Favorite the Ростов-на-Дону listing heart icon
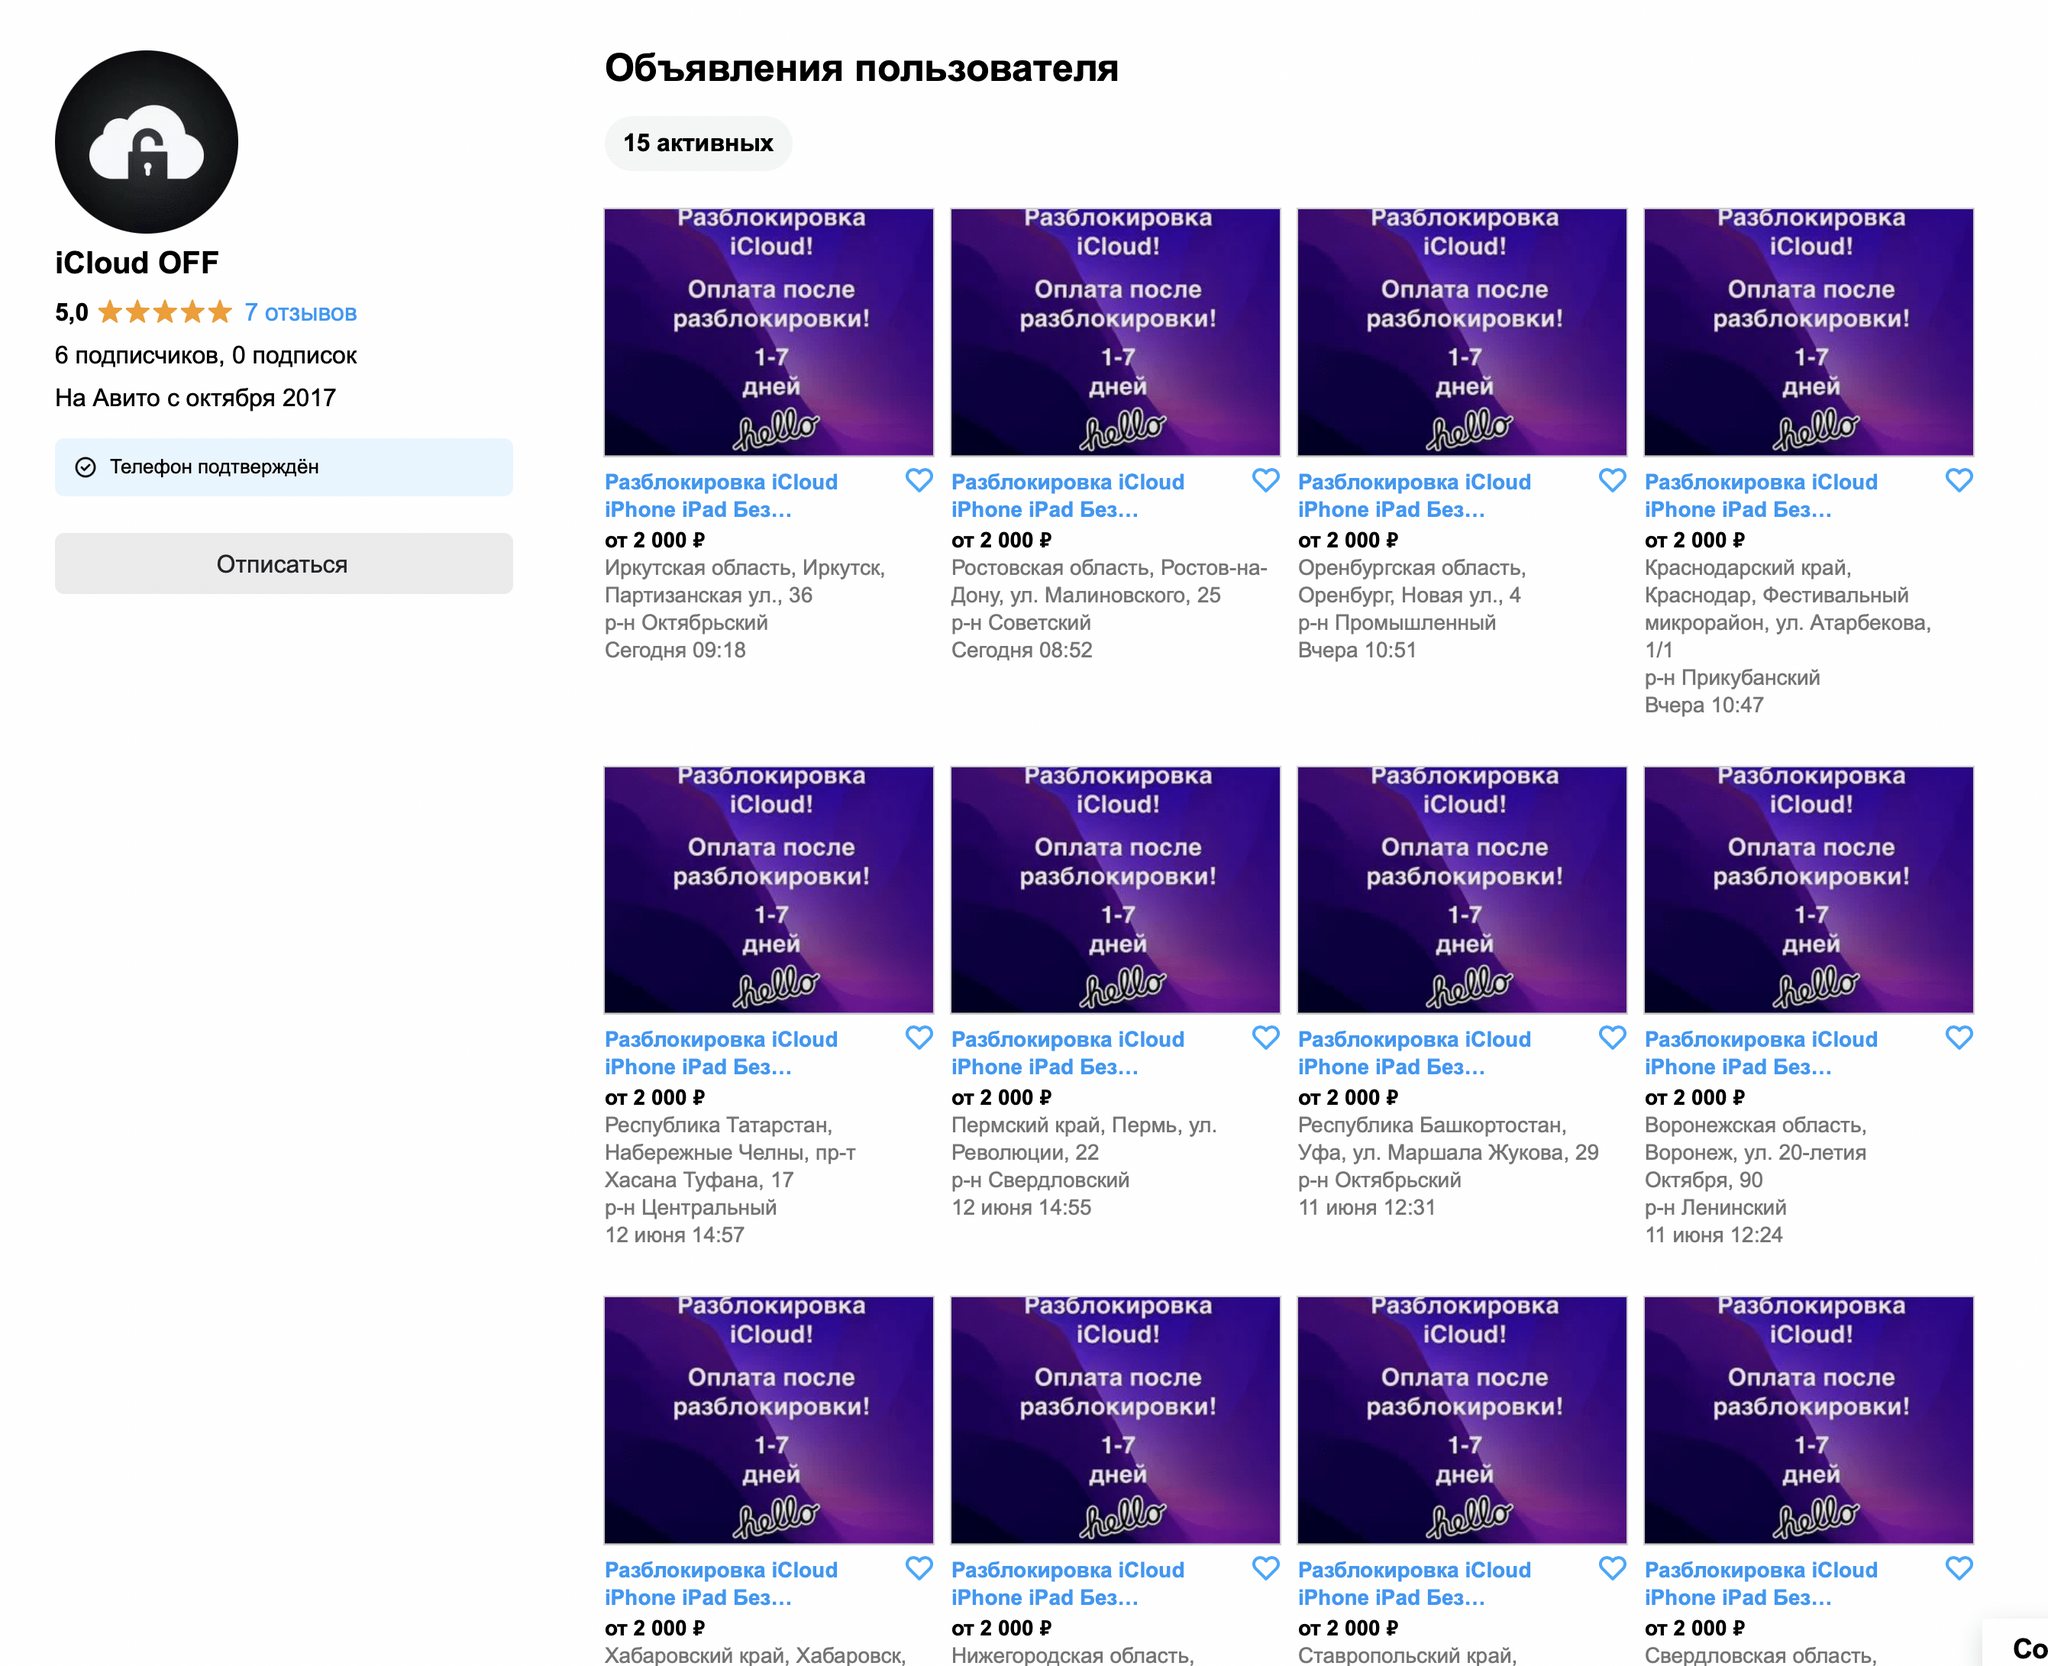Screen dimensions: 2048x1666 pyautogui.click(x=1266, y=481)
